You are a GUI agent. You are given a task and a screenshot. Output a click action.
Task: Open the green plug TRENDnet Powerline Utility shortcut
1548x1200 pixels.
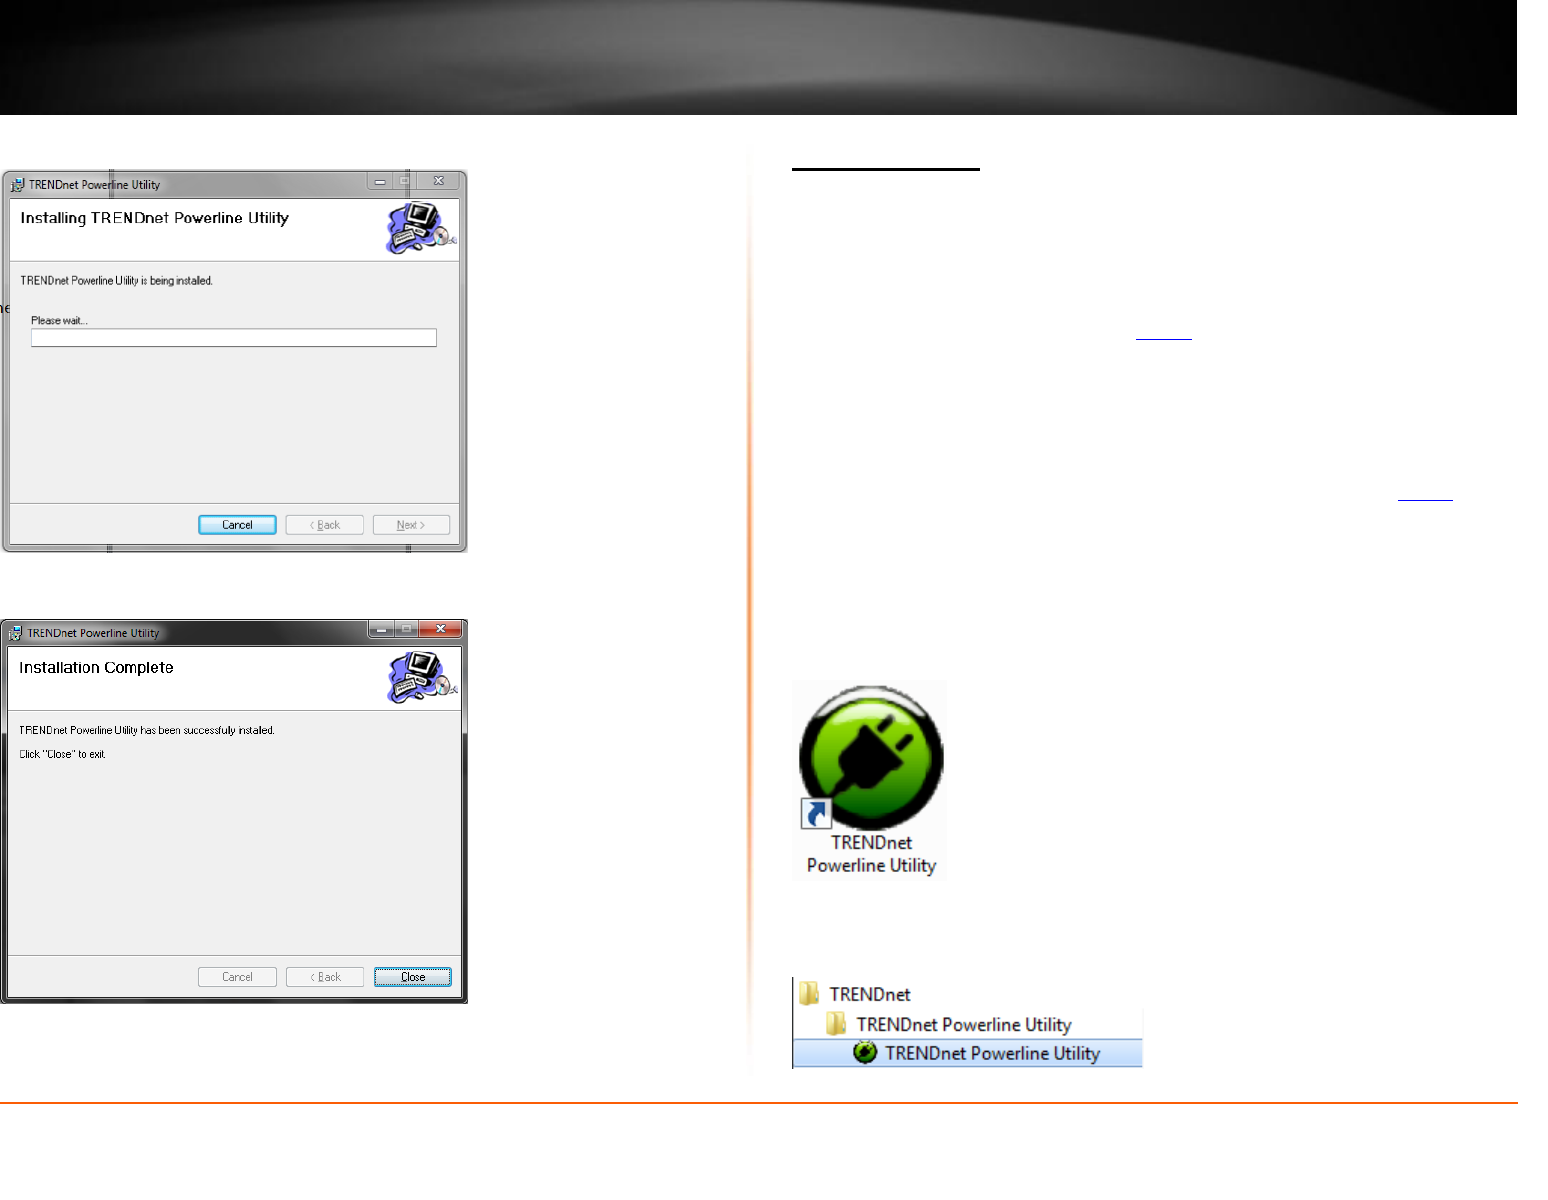coord(871,757)
